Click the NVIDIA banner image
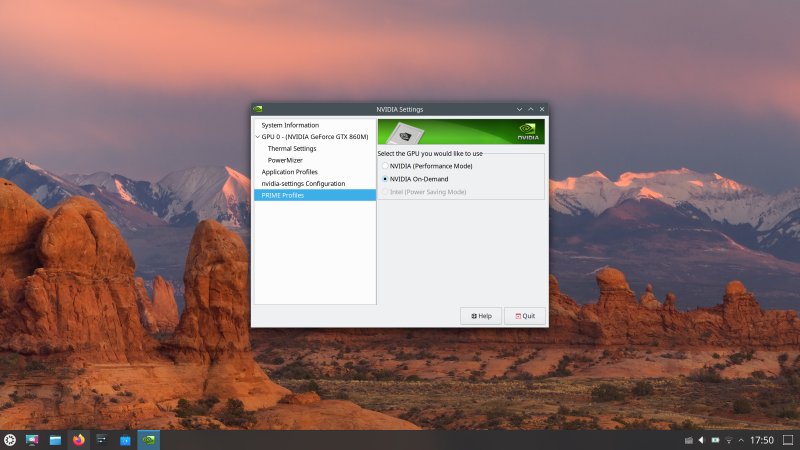 (x=461, y=132)
